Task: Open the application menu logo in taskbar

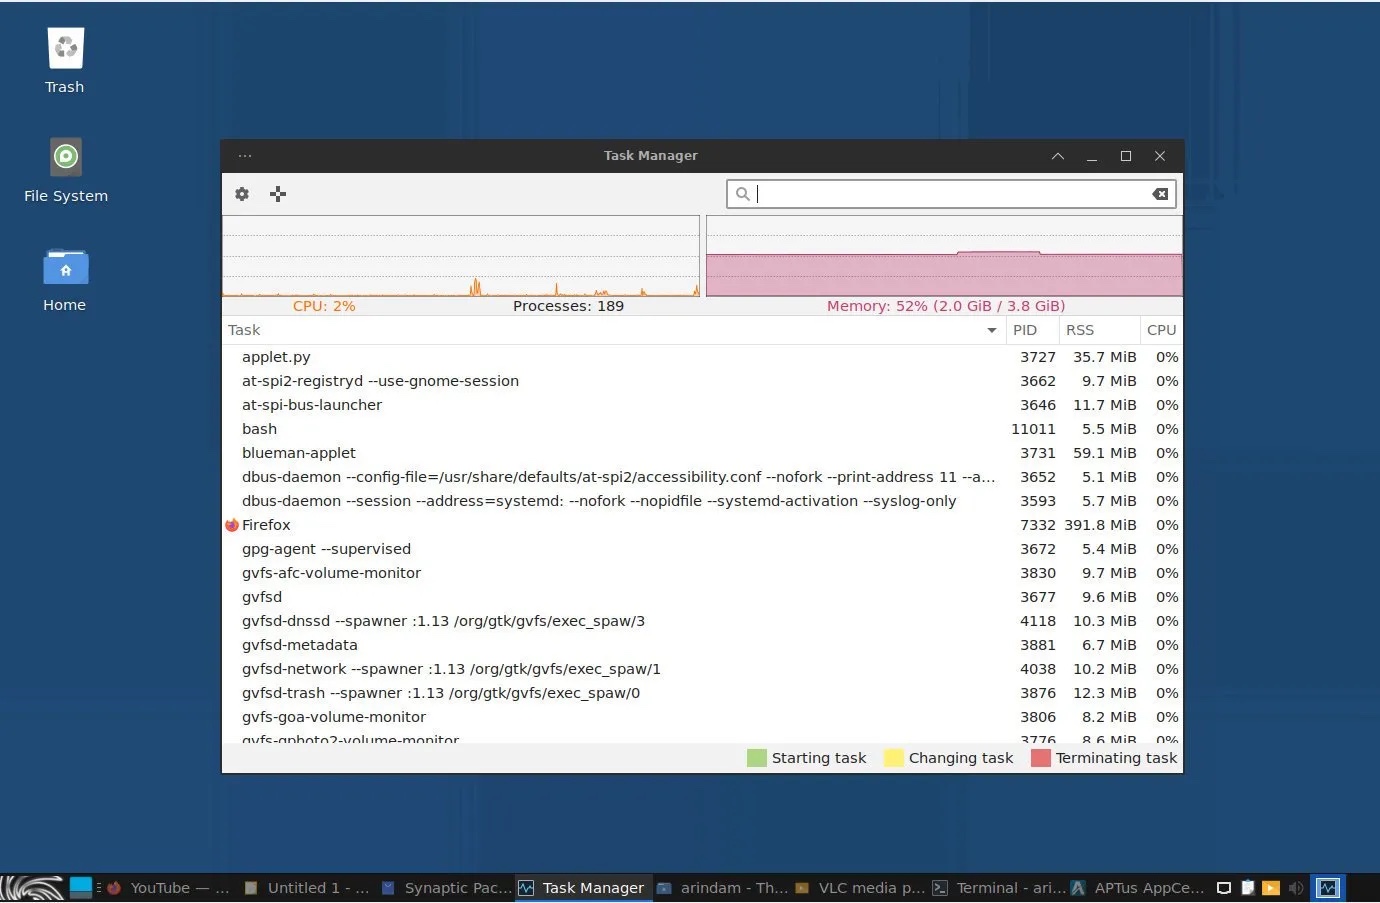Action: (30, 887)
